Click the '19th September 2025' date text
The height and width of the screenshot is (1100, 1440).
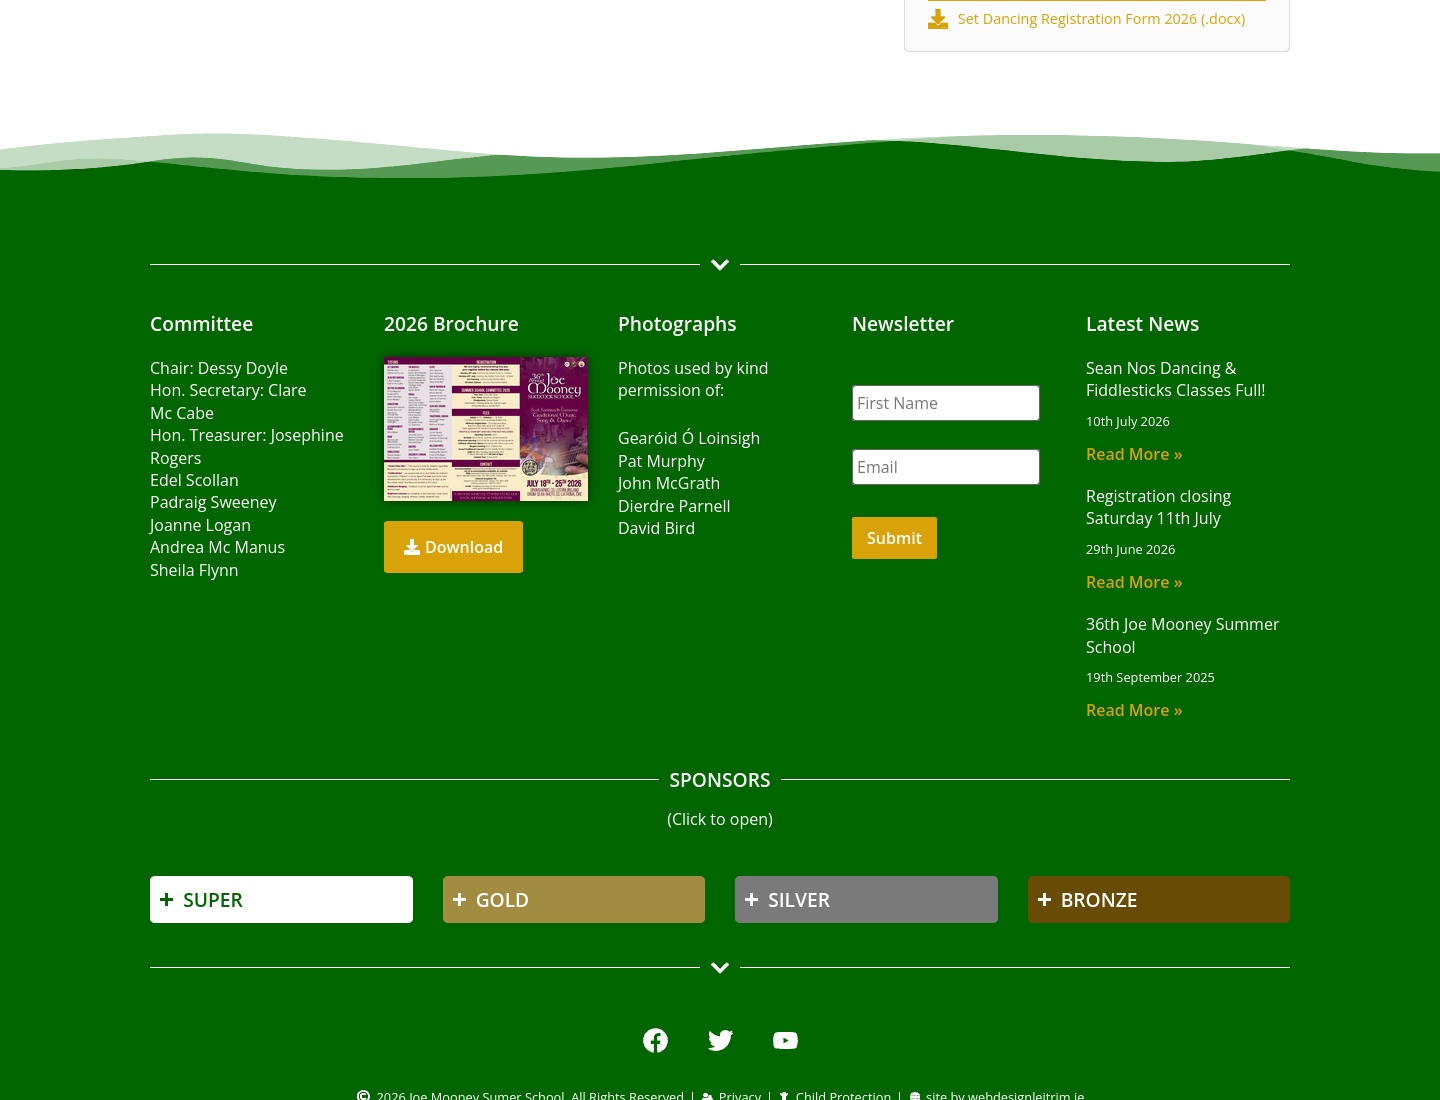pyautogui.click(x=1150, y=677)
